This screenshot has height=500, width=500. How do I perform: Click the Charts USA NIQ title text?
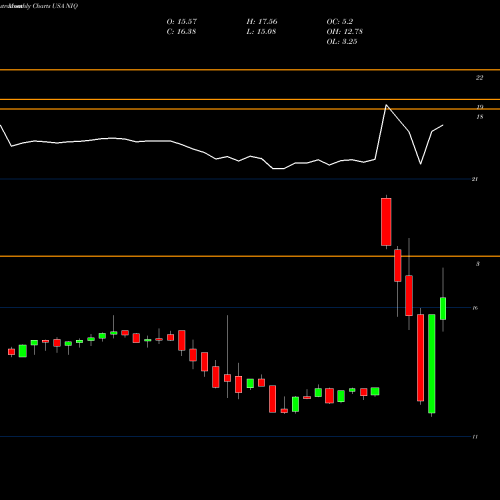click(55, 6)
